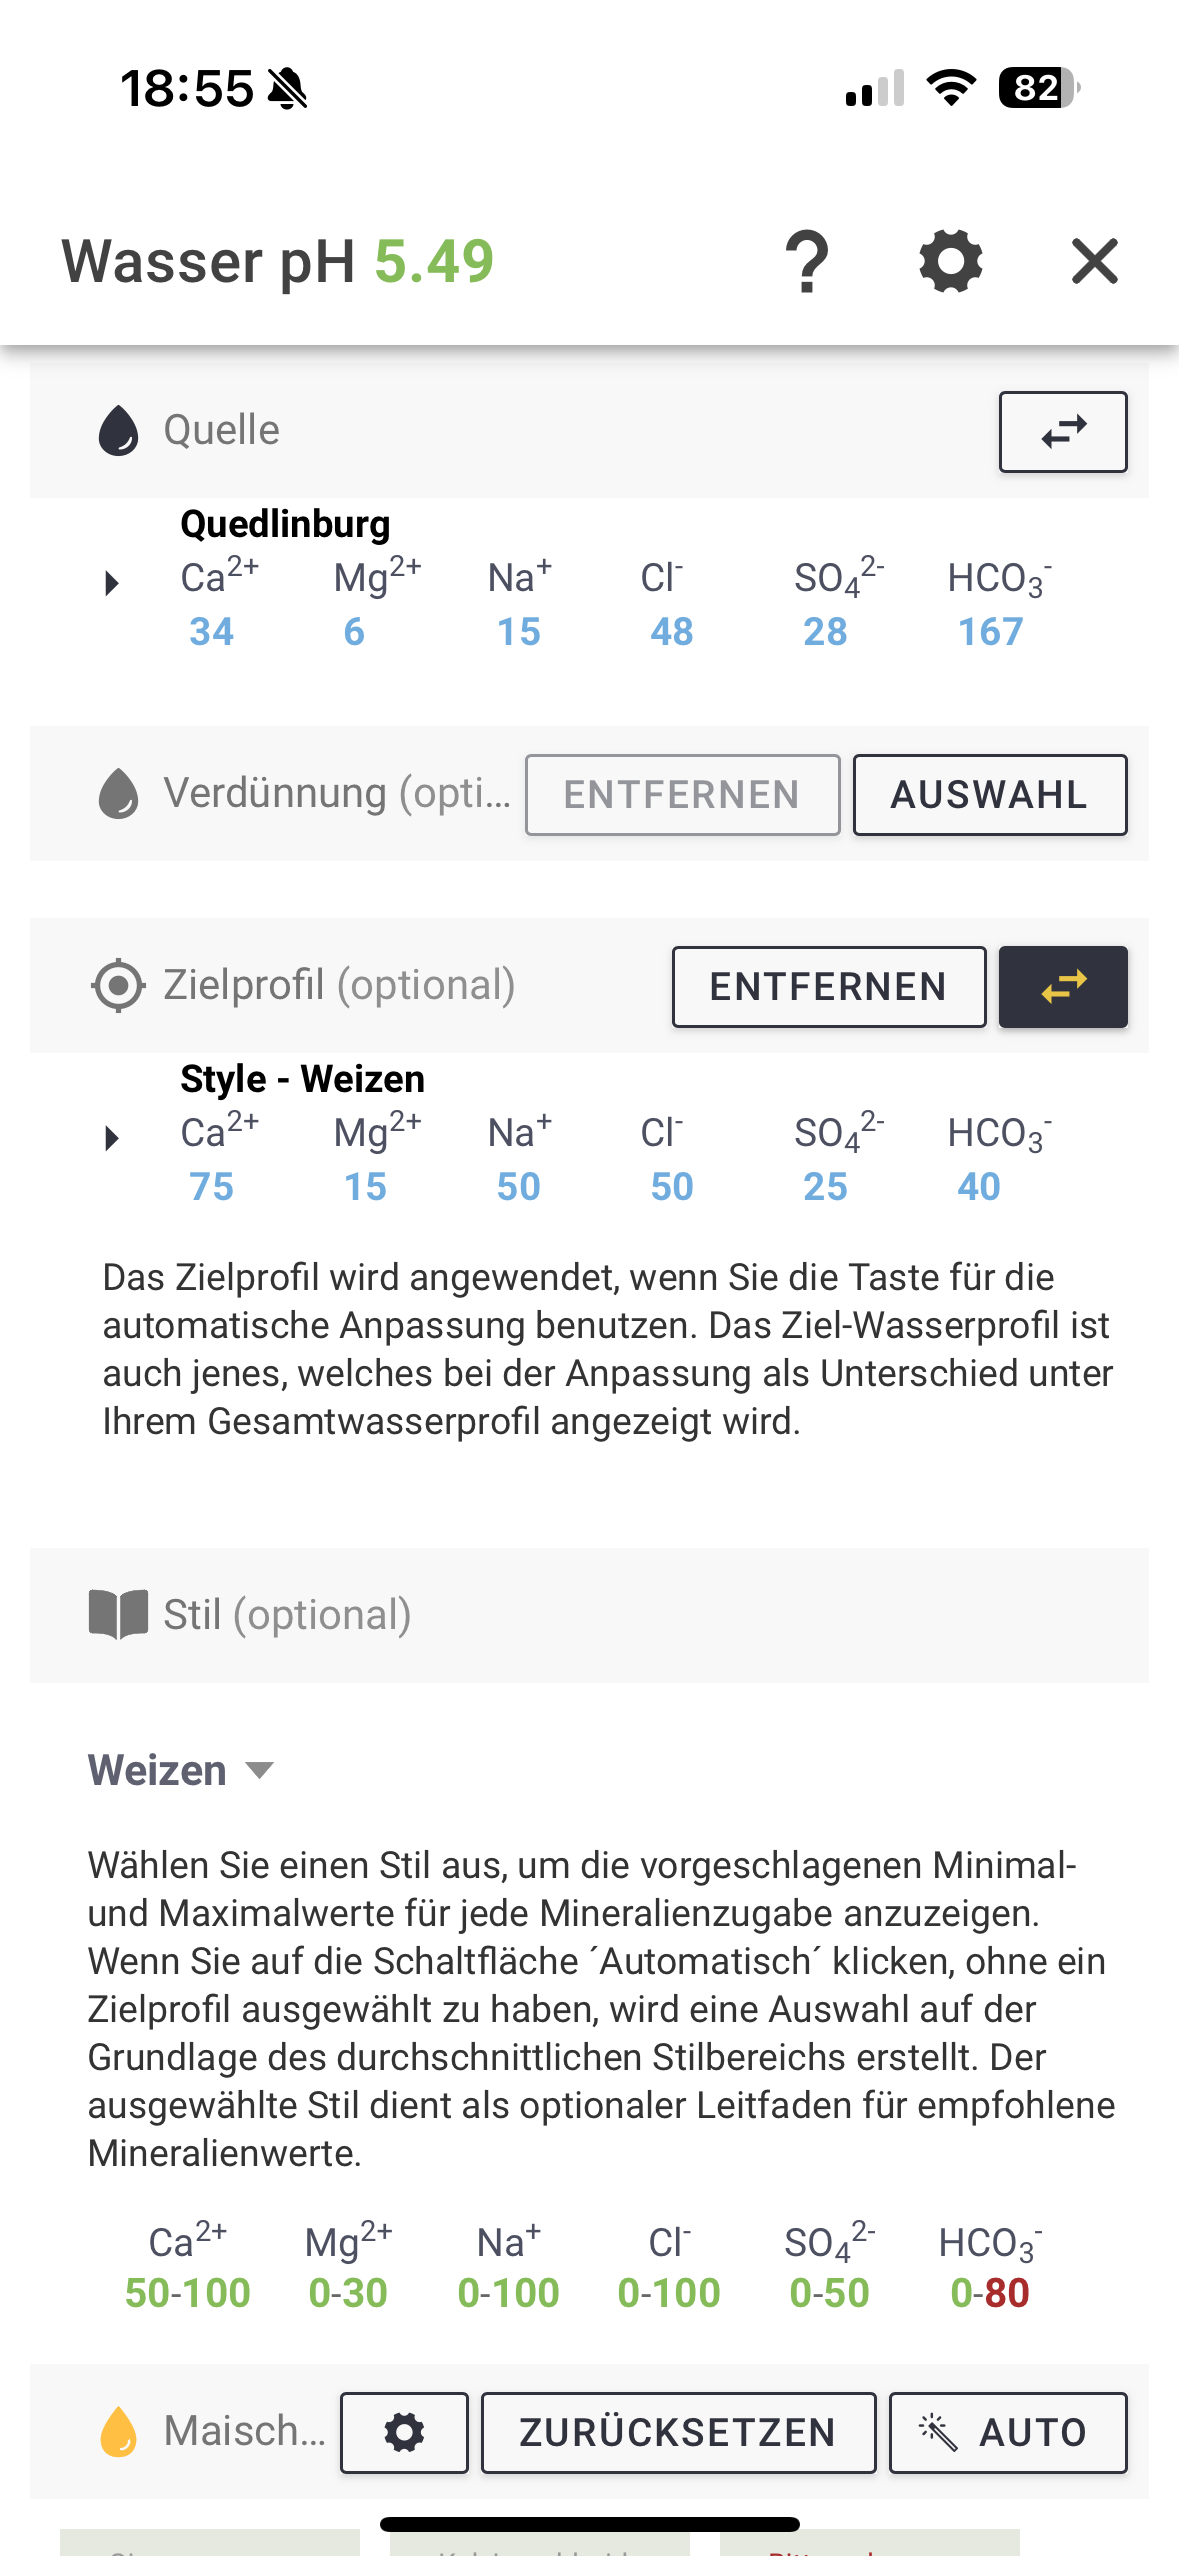Expand the Quedlinburg source profile details
This screenshot has width=1179, height=2556.
pos(112,583)
